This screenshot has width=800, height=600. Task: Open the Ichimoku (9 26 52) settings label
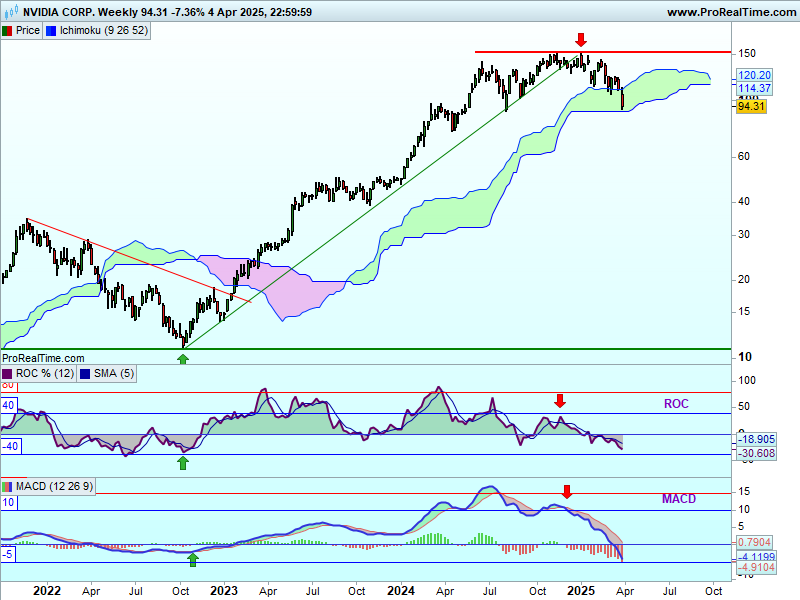tap(104, 31)
